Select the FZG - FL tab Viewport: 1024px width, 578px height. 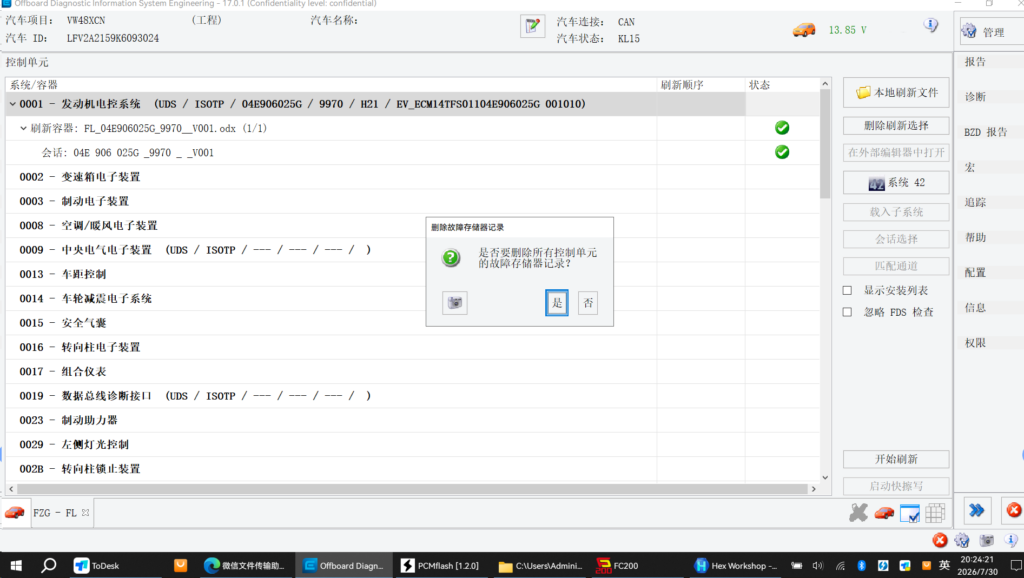coord(54,513)
